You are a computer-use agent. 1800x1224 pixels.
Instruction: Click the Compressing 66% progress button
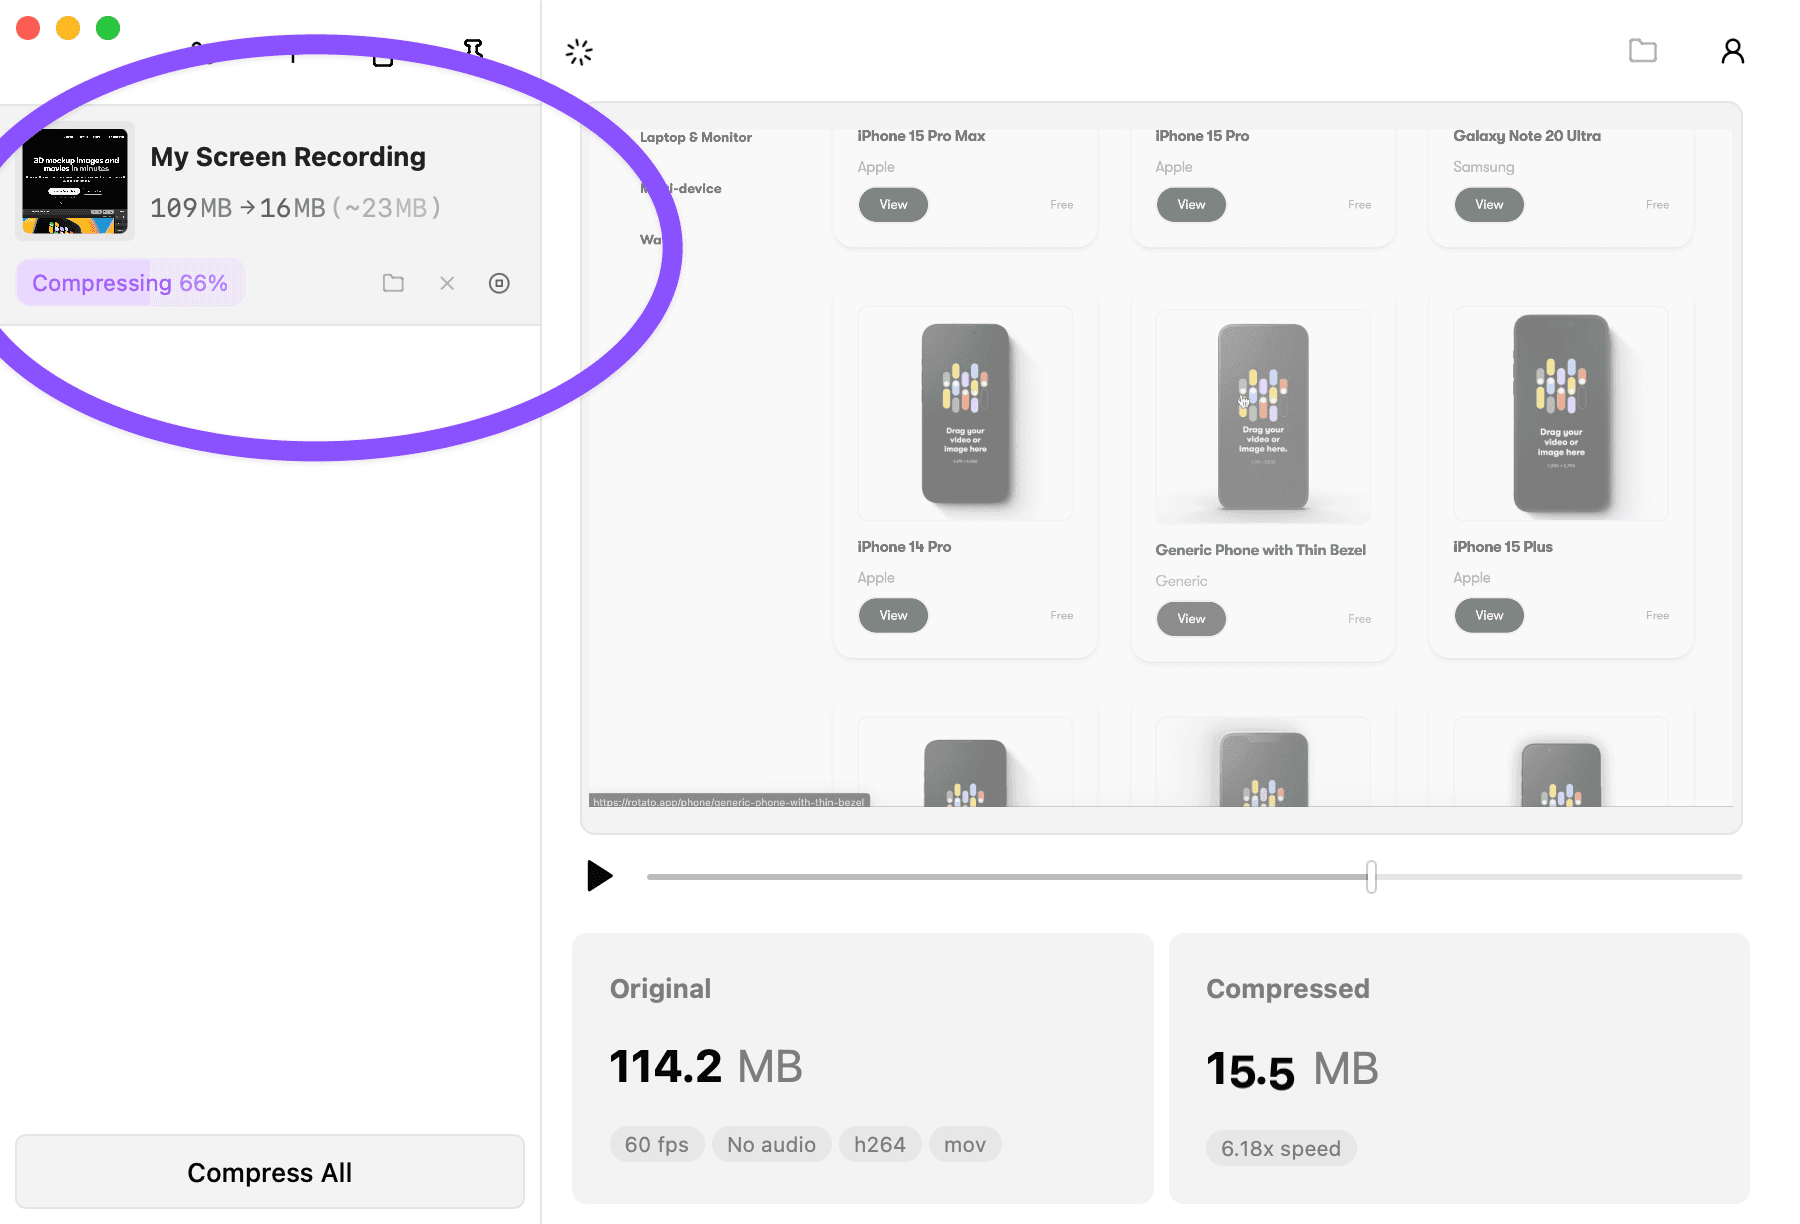[x=130, y=283]
